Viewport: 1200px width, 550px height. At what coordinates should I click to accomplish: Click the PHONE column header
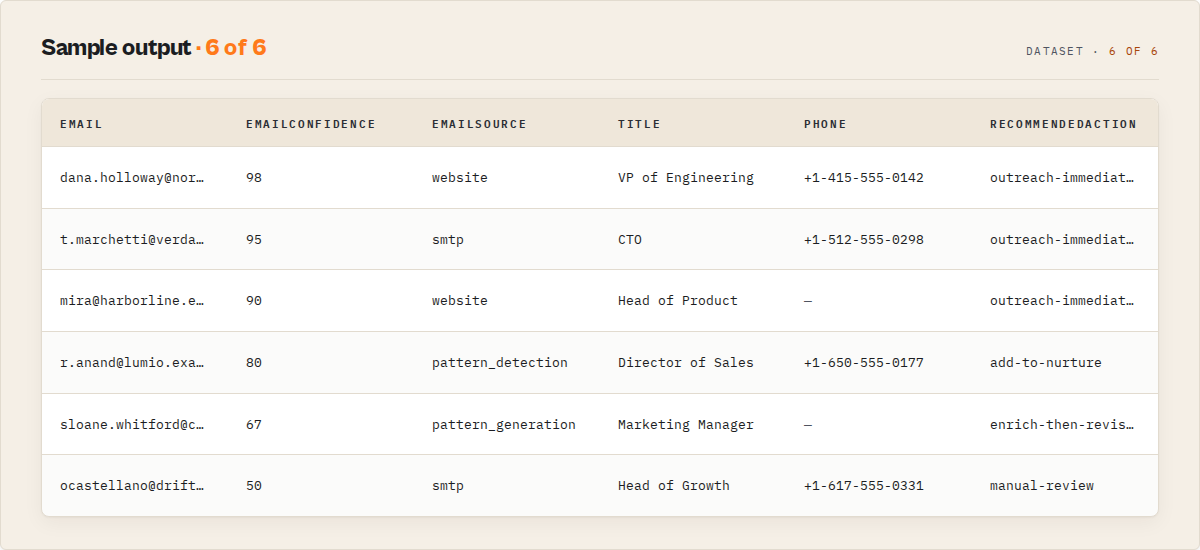pyautogui.click(x=825, y=124)
